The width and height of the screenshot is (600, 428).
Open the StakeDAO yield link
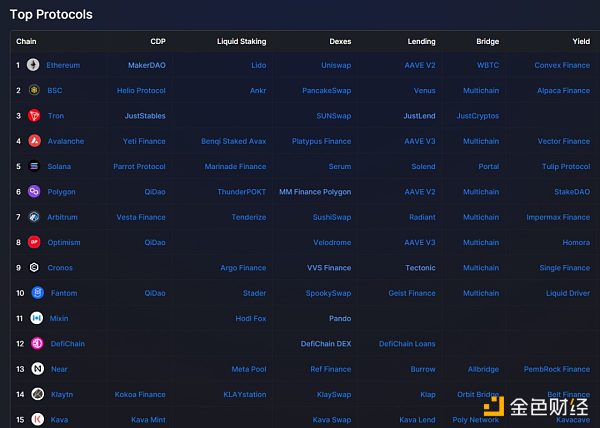(x=572, y=192)
